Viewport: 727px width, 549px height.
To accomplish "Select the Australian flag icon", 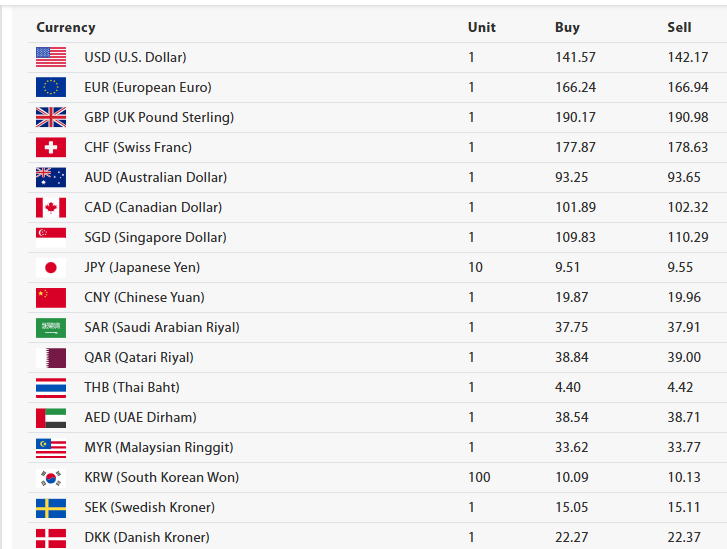I will coord(51,177).
